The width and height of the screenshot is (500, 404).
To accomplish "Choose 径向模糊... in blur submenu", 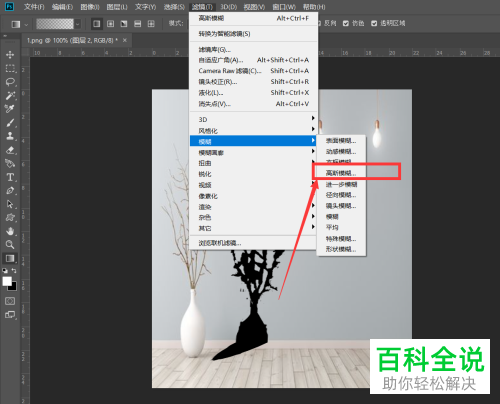I will [x=341, y=195].
